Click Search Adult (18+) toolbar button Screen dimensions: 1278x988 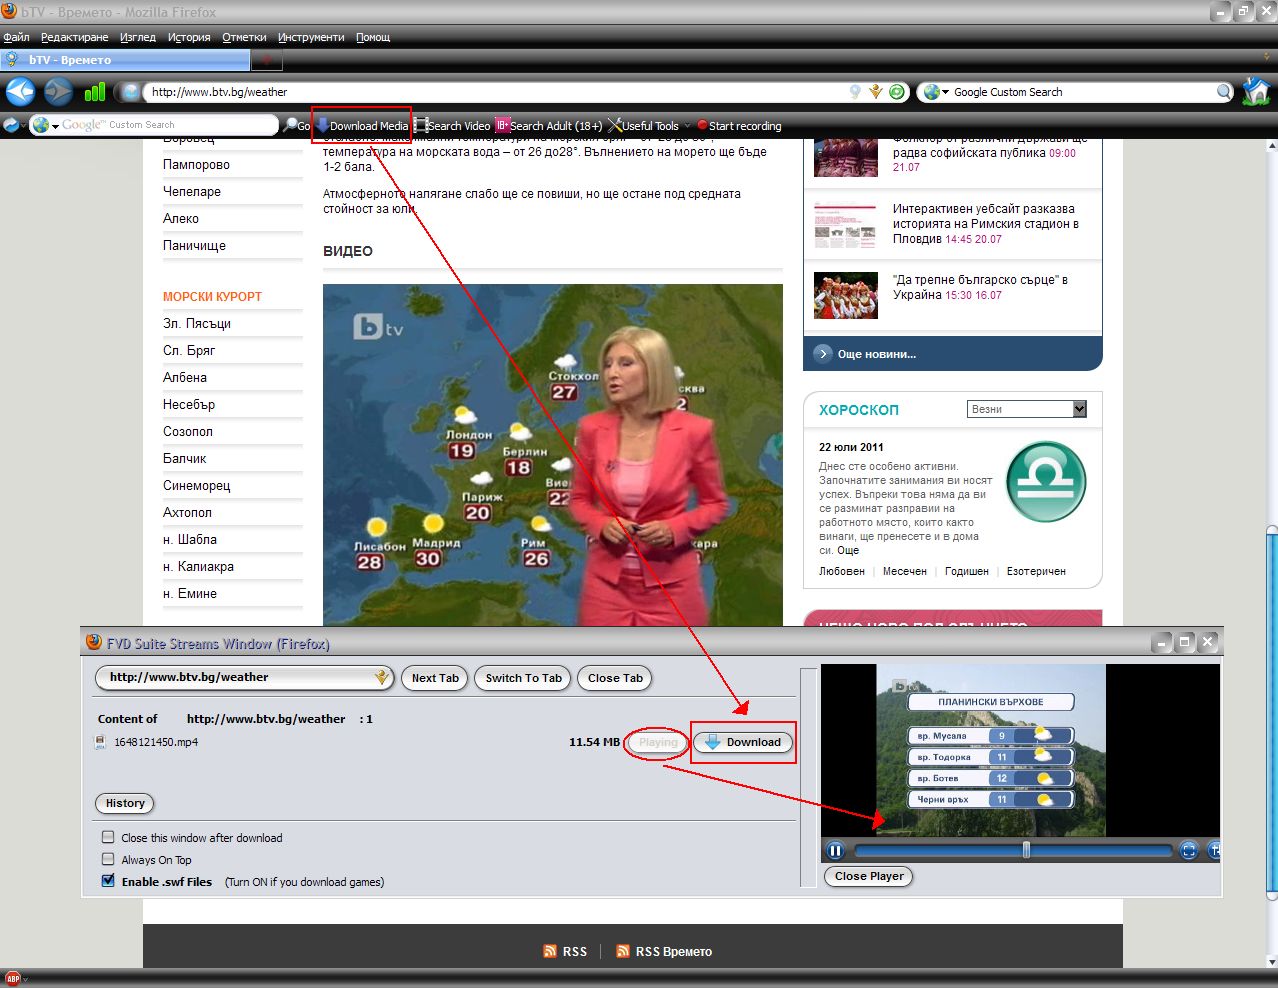click(549, 126)
